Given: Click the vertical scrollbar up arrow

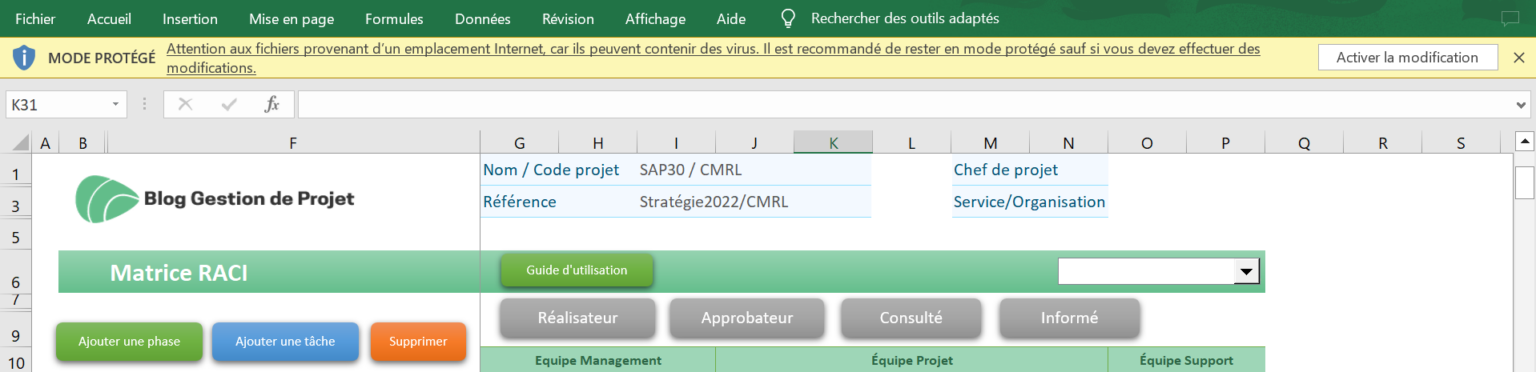Looking at the screenshot, I should [x=1525, y=140].
